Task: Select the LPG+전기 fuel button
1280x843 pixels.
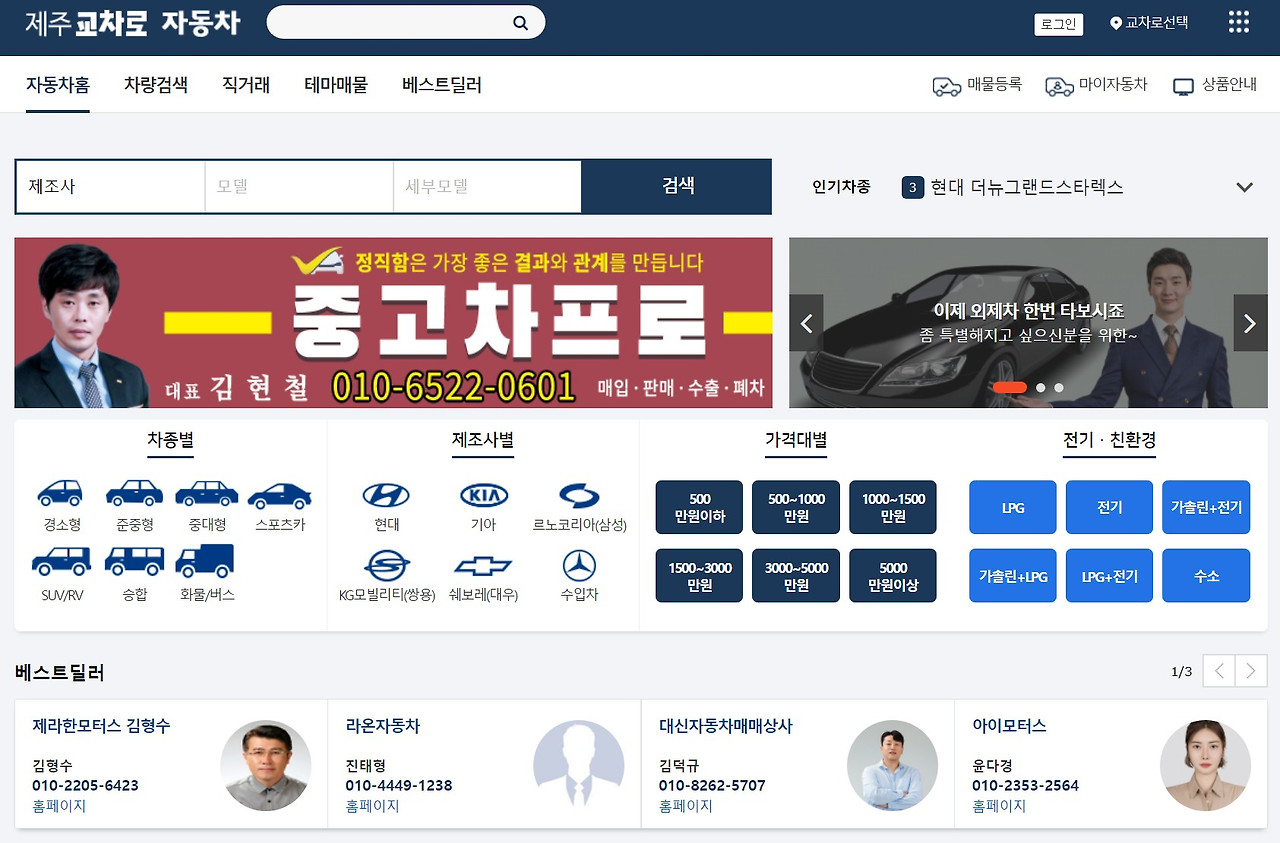Action: [1109, 576]
